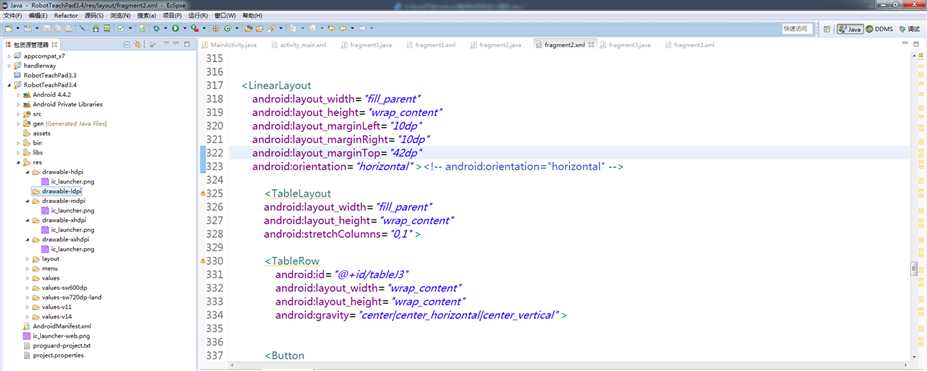Open dropdown arrow next to Run icon
The image size is (927, 371).
point(184,28)
